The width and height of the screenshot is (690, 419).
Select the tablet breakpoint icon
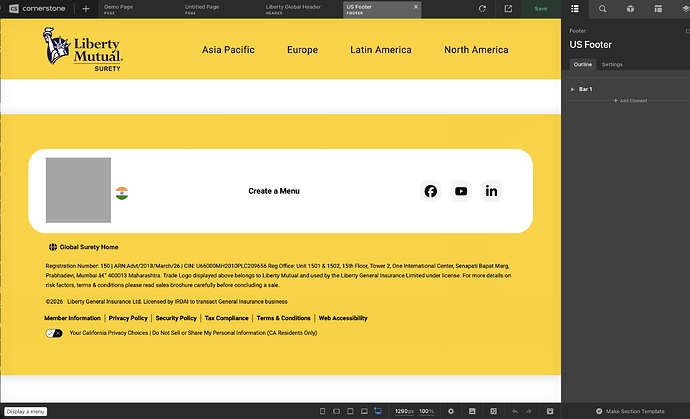[350, 411]
